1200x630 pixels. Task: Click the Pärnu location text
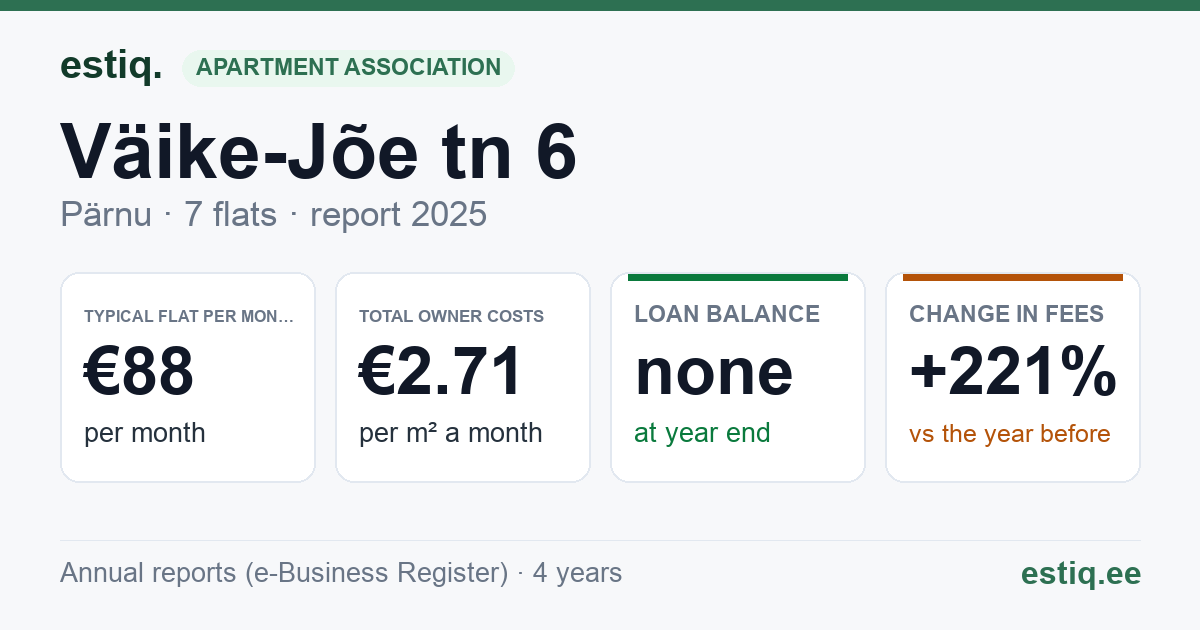coord(106,214)
